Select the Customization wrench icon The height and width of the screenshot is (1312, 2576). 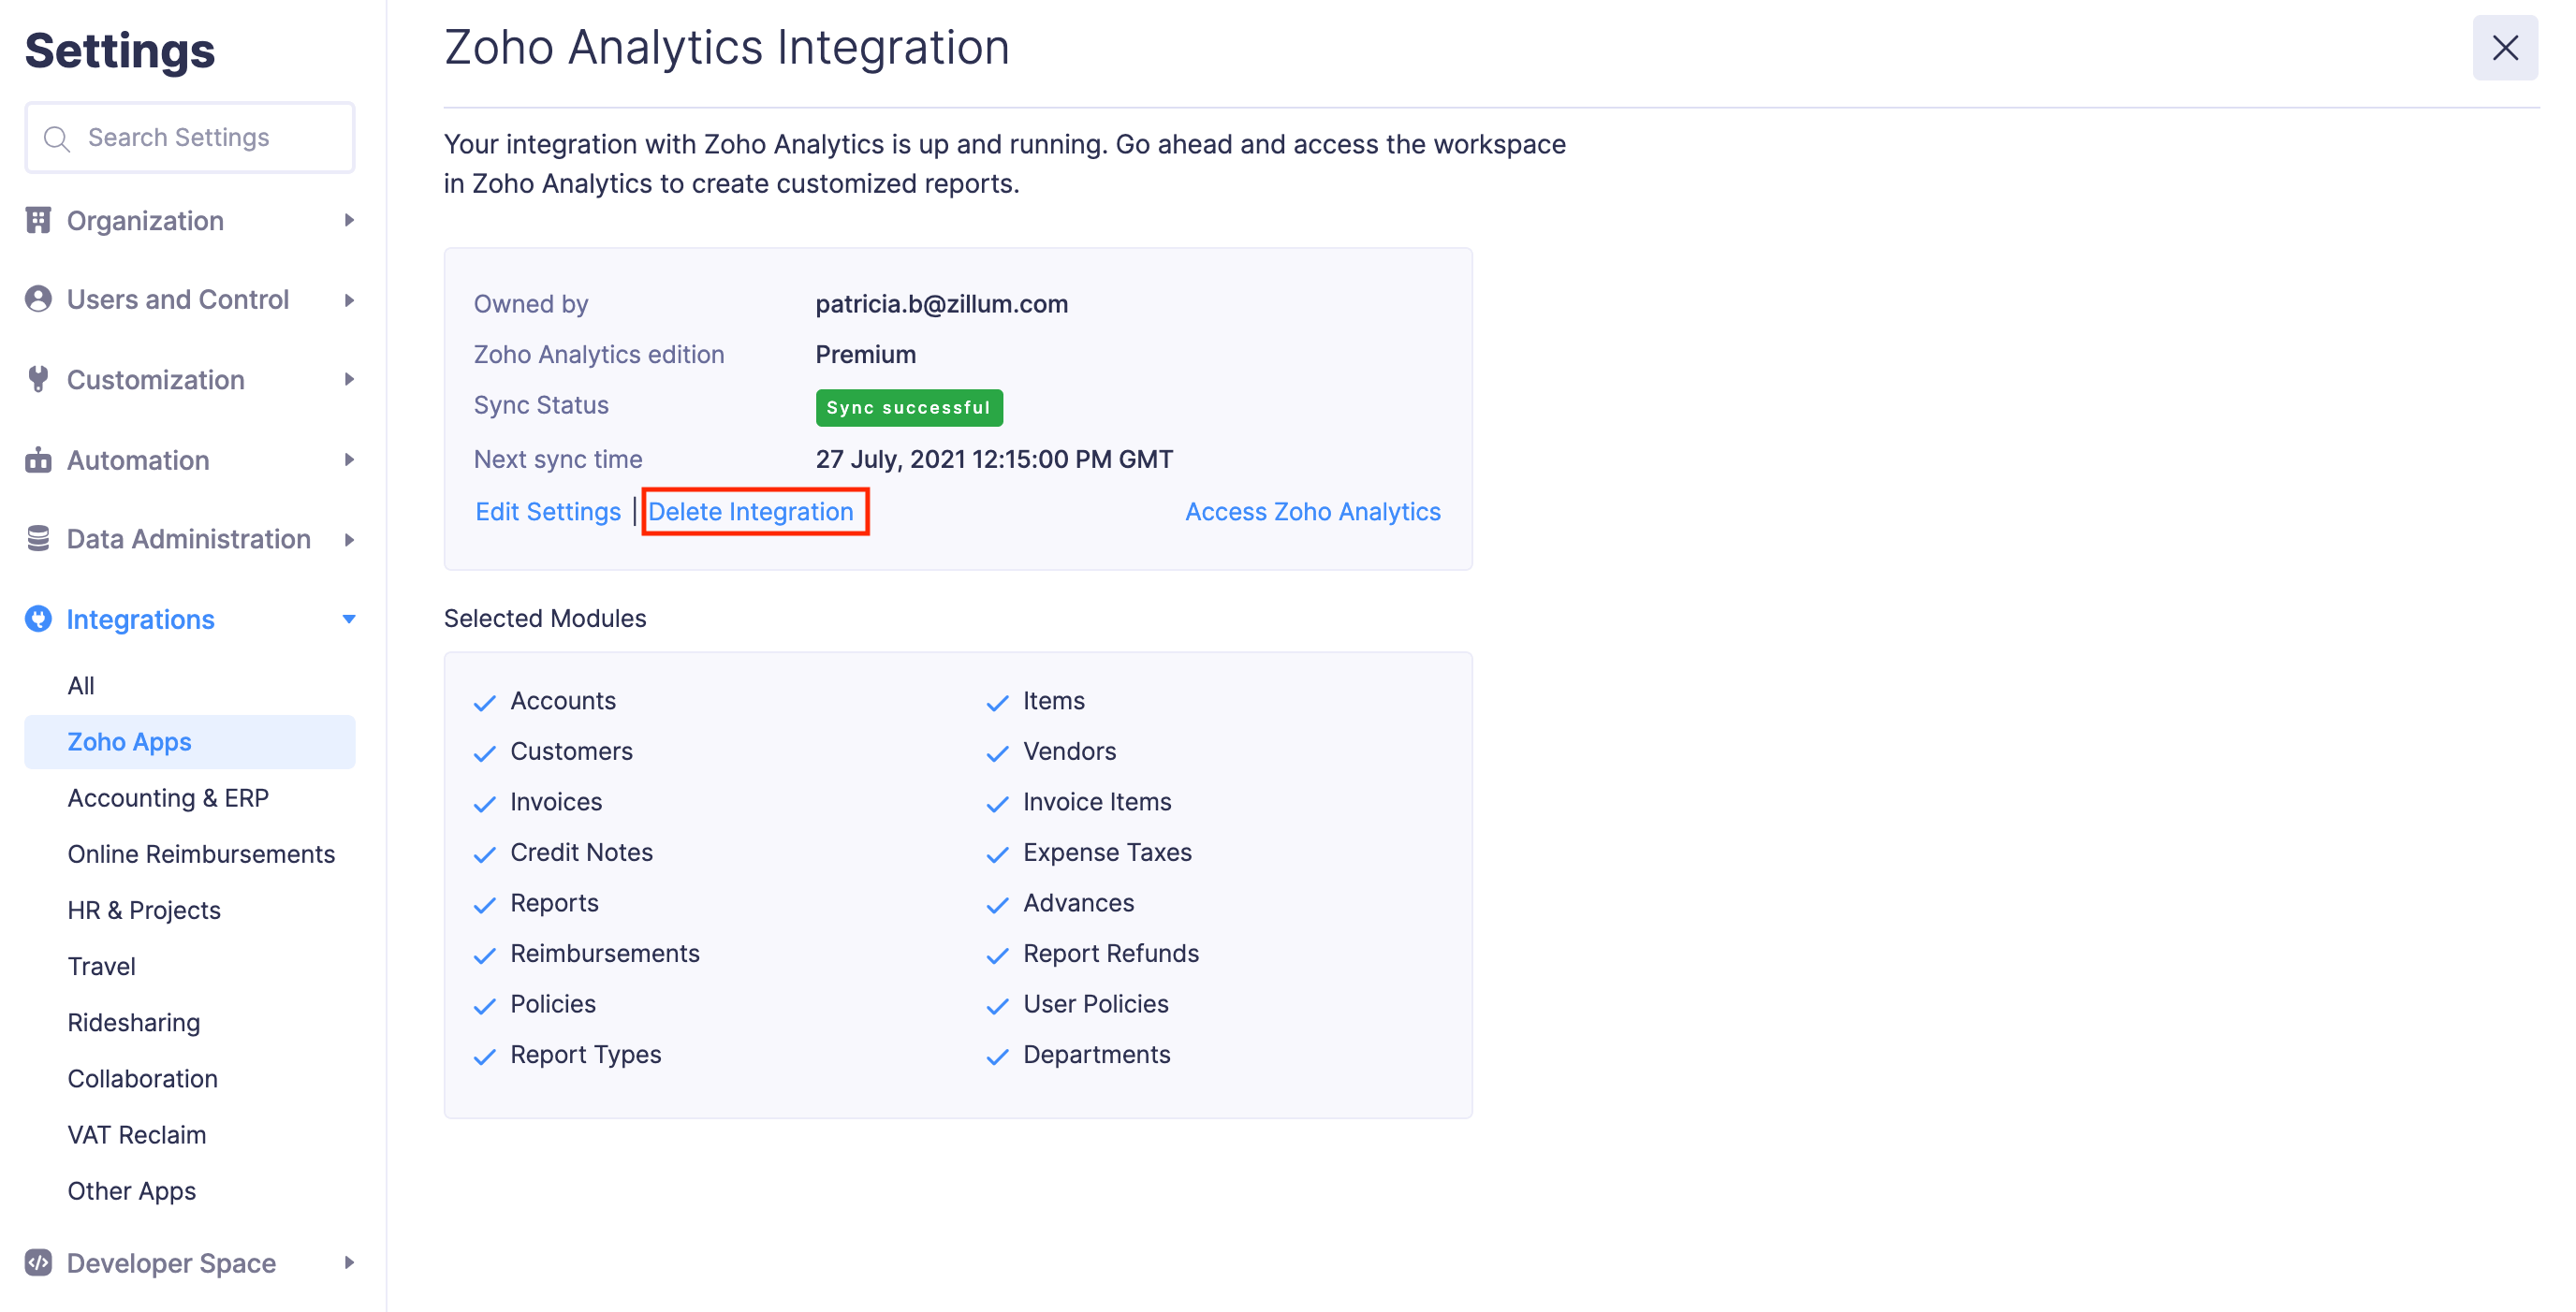[x=38, y=379]
